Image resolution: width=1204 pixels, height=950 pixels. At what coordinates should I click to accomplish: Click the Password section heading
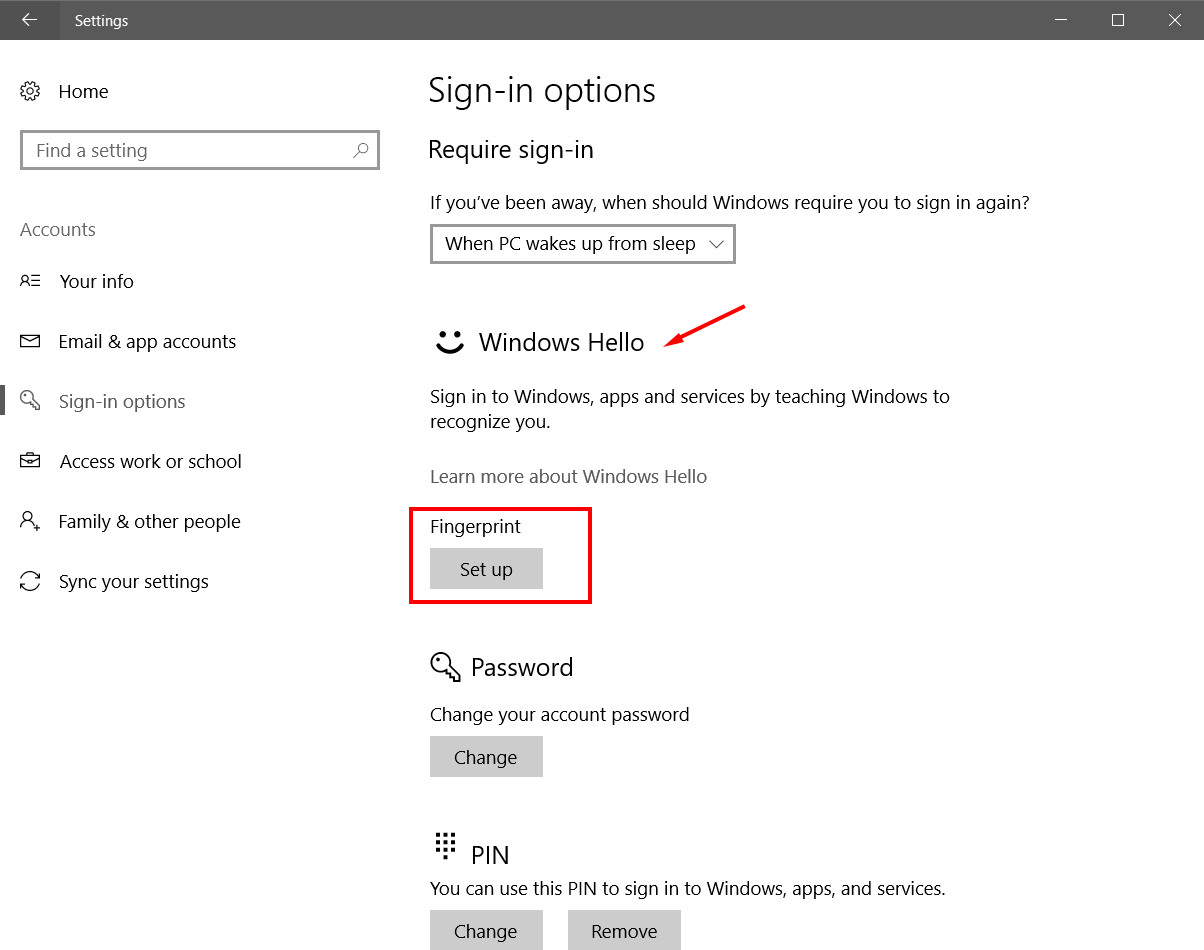(x=522, y=667)
